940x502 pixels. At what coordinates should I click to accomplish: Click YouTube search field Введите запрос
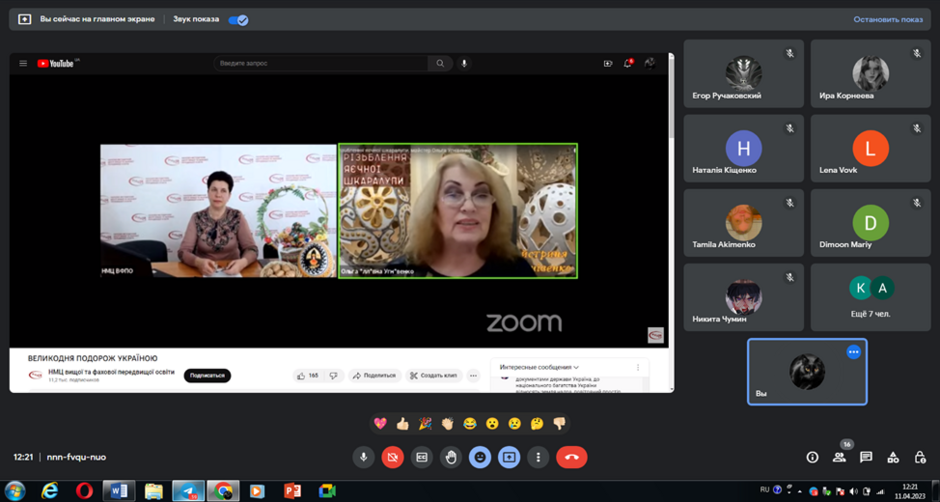click(321, 63)
